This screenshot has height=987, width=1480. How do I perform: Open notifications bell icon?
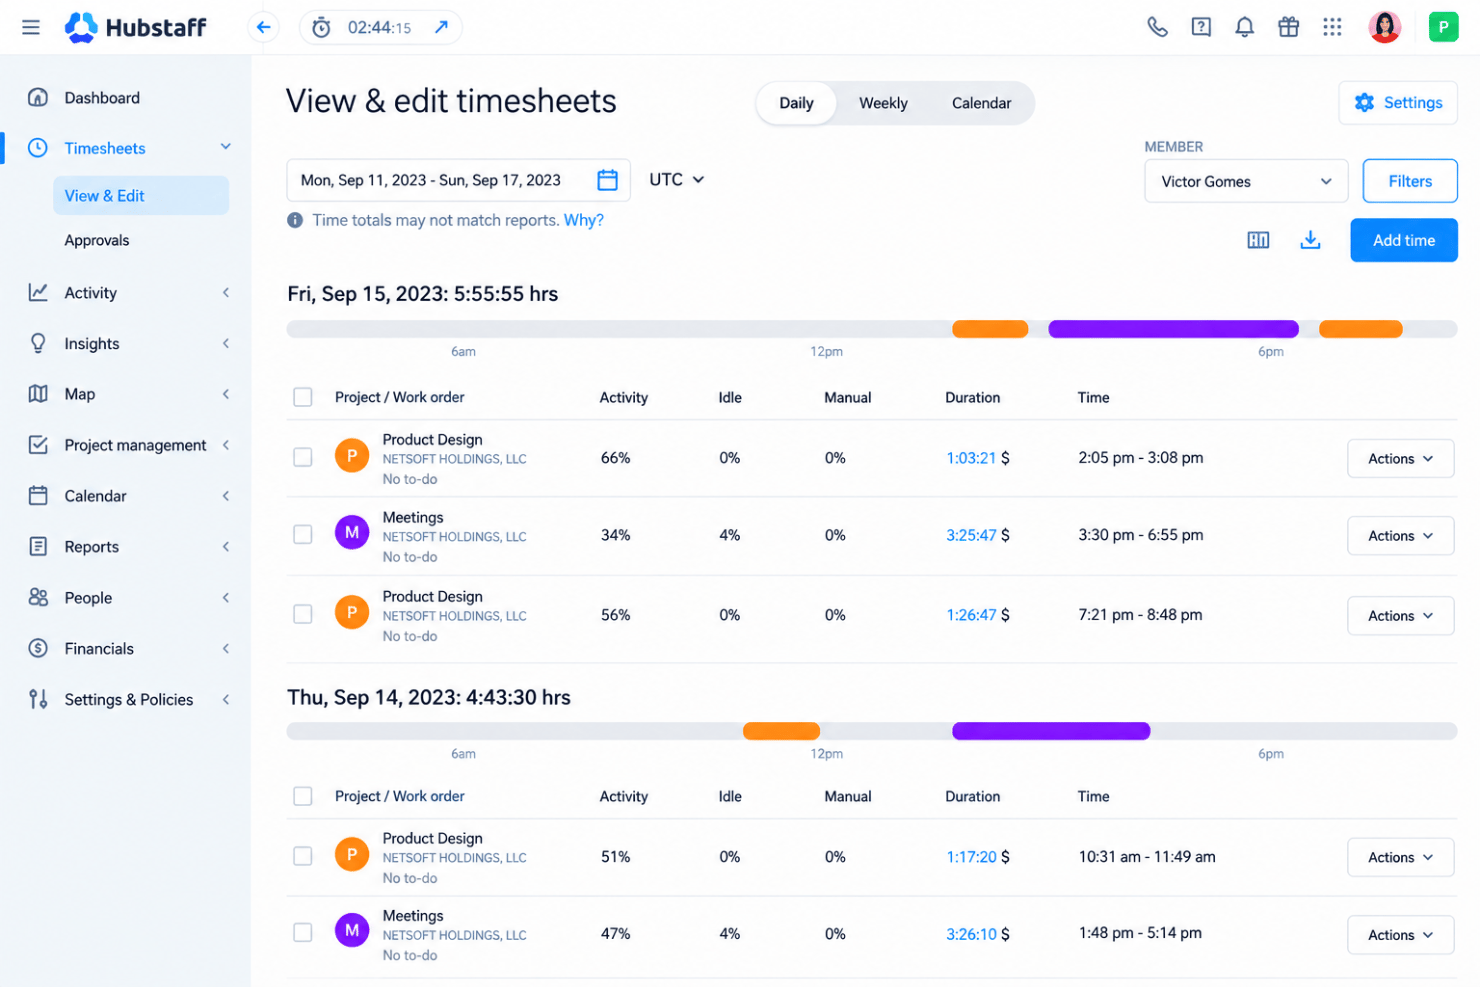[x=1244, y=27]
